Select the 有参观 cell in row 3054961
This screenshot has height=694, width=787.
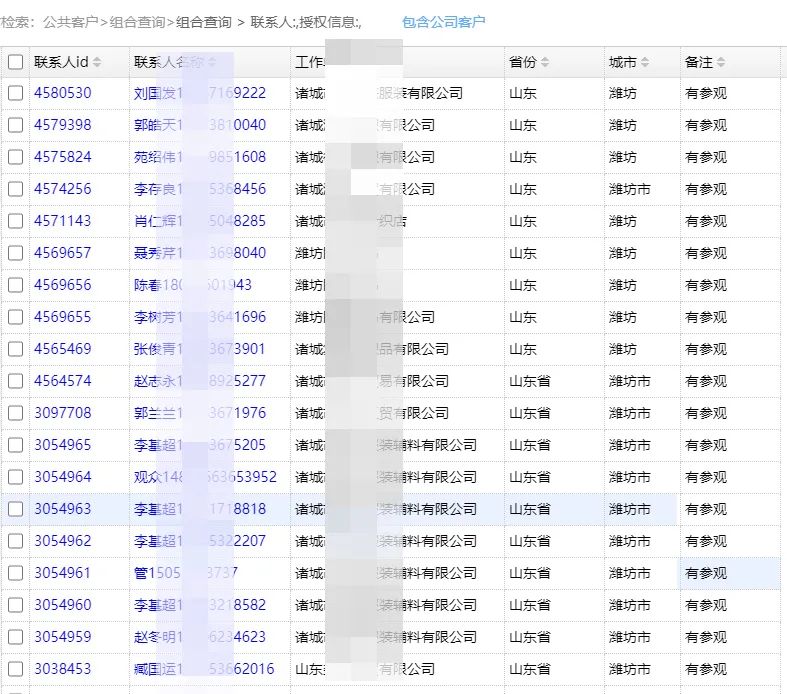705,573
